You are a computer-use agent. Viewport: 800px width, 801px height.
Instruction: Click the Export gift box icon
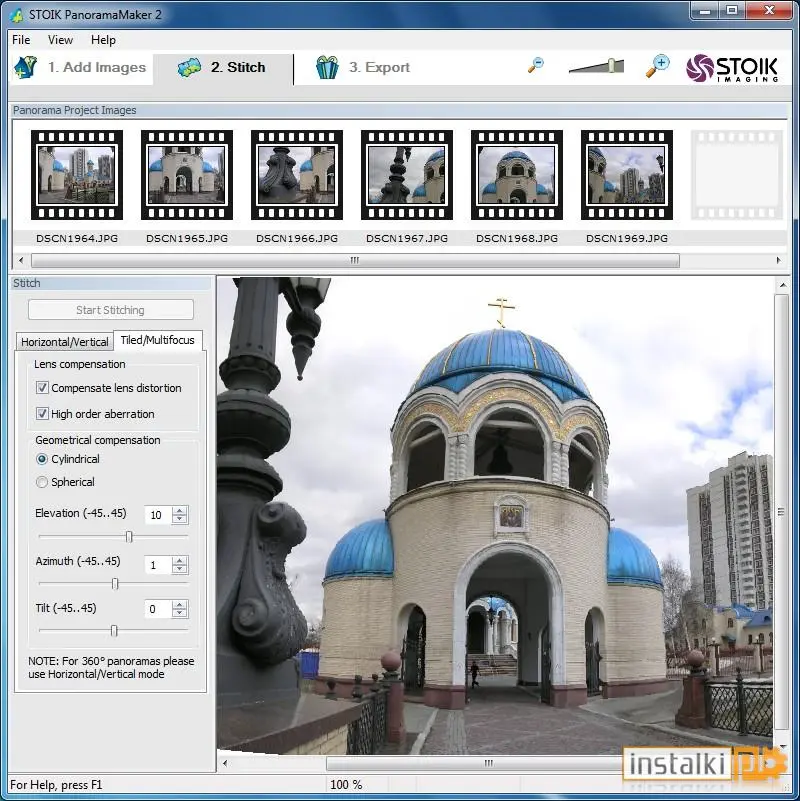pyautogui.click(x=327, y=67)
